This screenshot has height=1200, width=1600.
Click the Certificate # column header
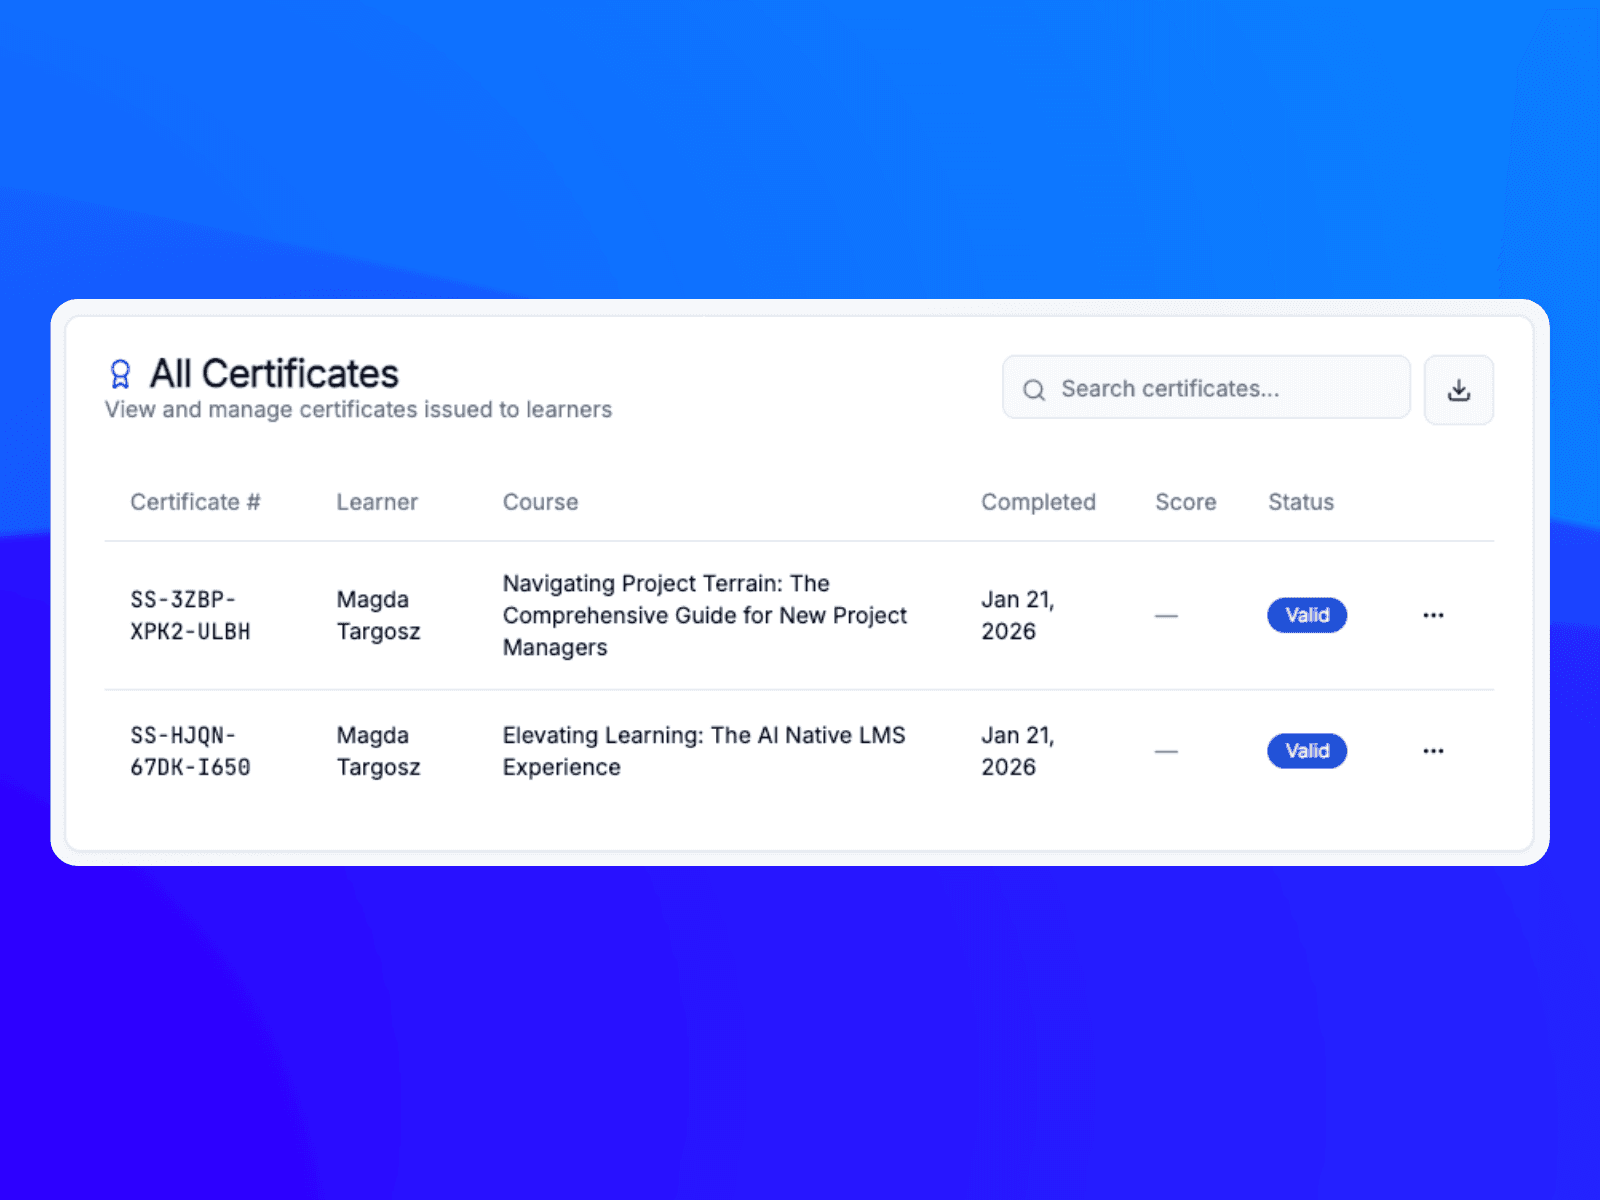[195, 502]
